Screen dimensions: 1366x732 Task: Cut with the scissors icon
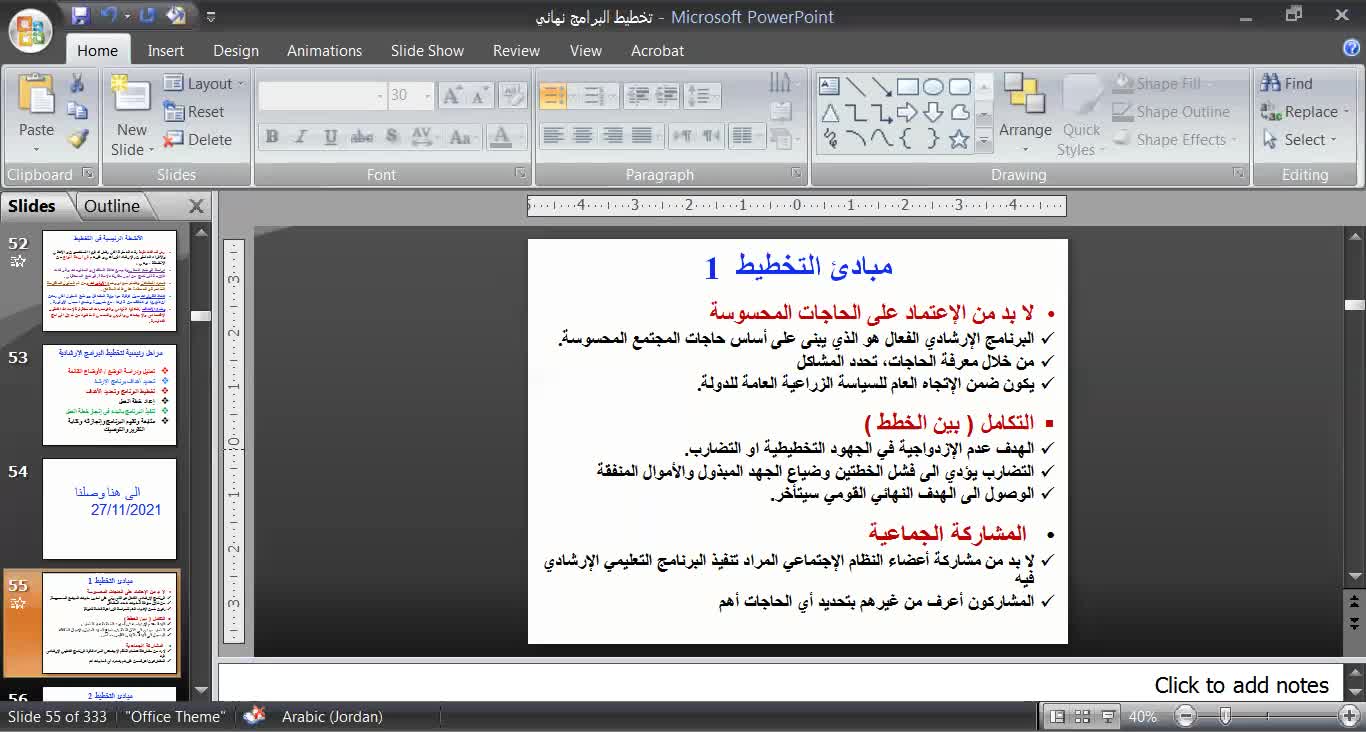pos(77,84)
